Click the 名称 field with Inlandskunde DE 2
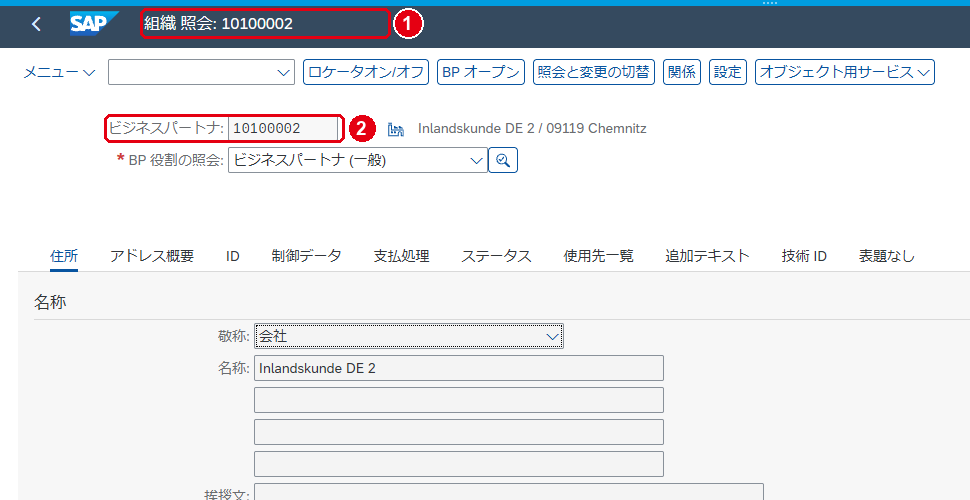Image resolution: width=970 pixels, height=500 pixels. pyautogui.click(x=459, y=368)
